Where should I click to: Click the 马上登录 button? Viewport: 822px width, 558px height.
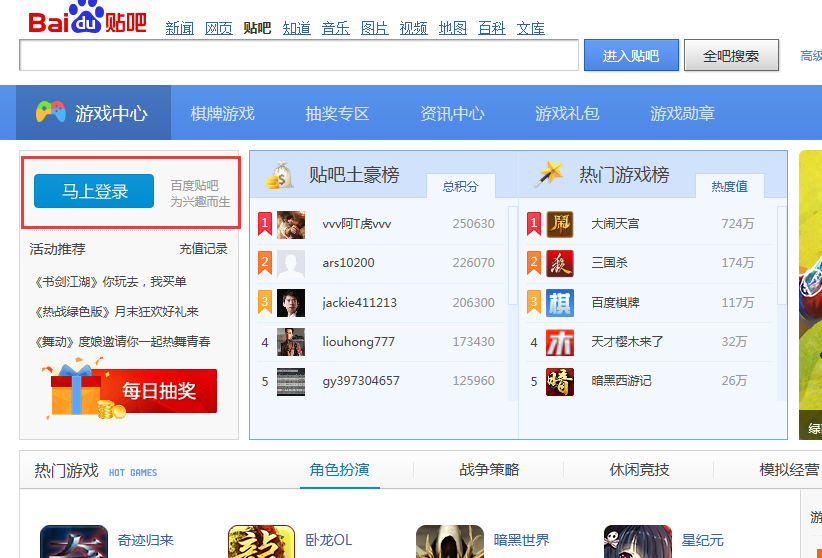click(x=94, y=191)
